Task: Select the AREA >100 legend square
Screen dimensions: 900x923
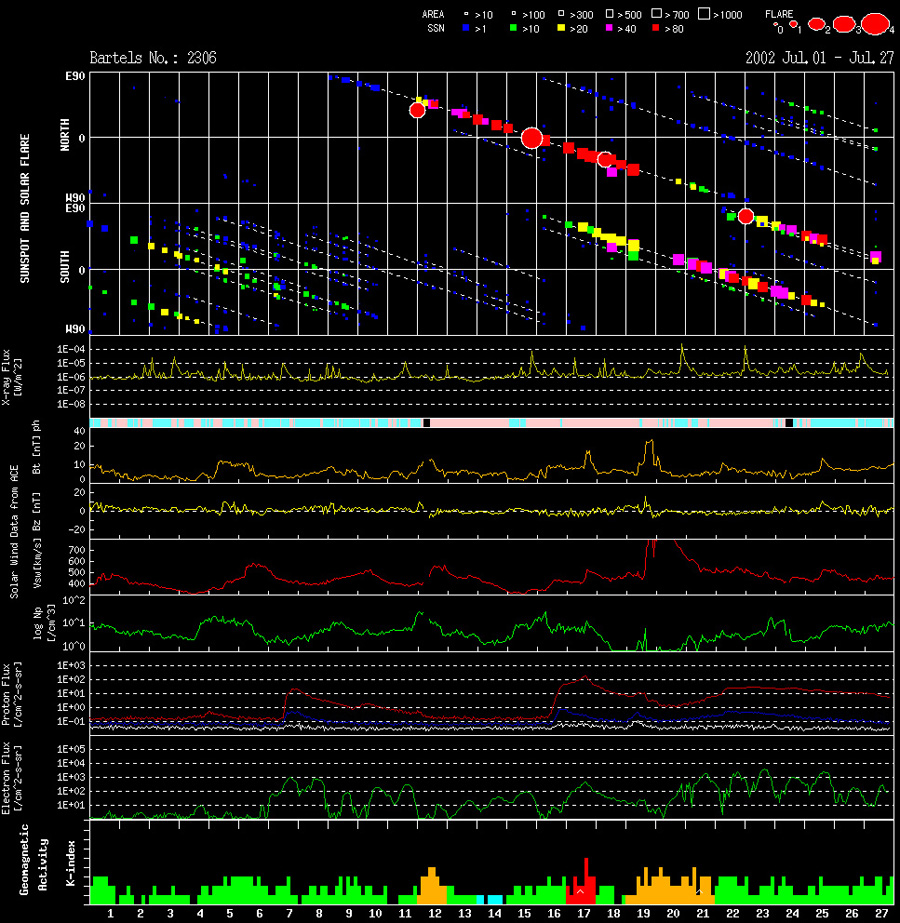Action: [513, 13]
